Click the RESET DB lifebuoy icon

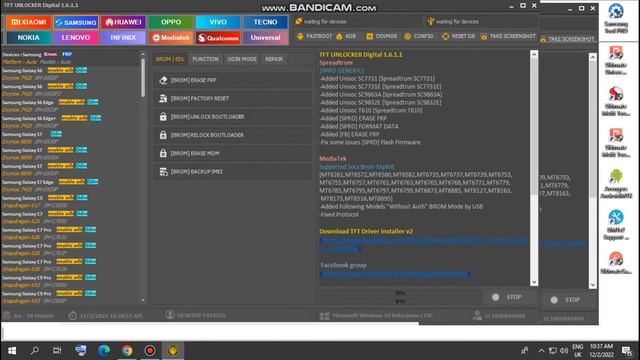(445, 36)
